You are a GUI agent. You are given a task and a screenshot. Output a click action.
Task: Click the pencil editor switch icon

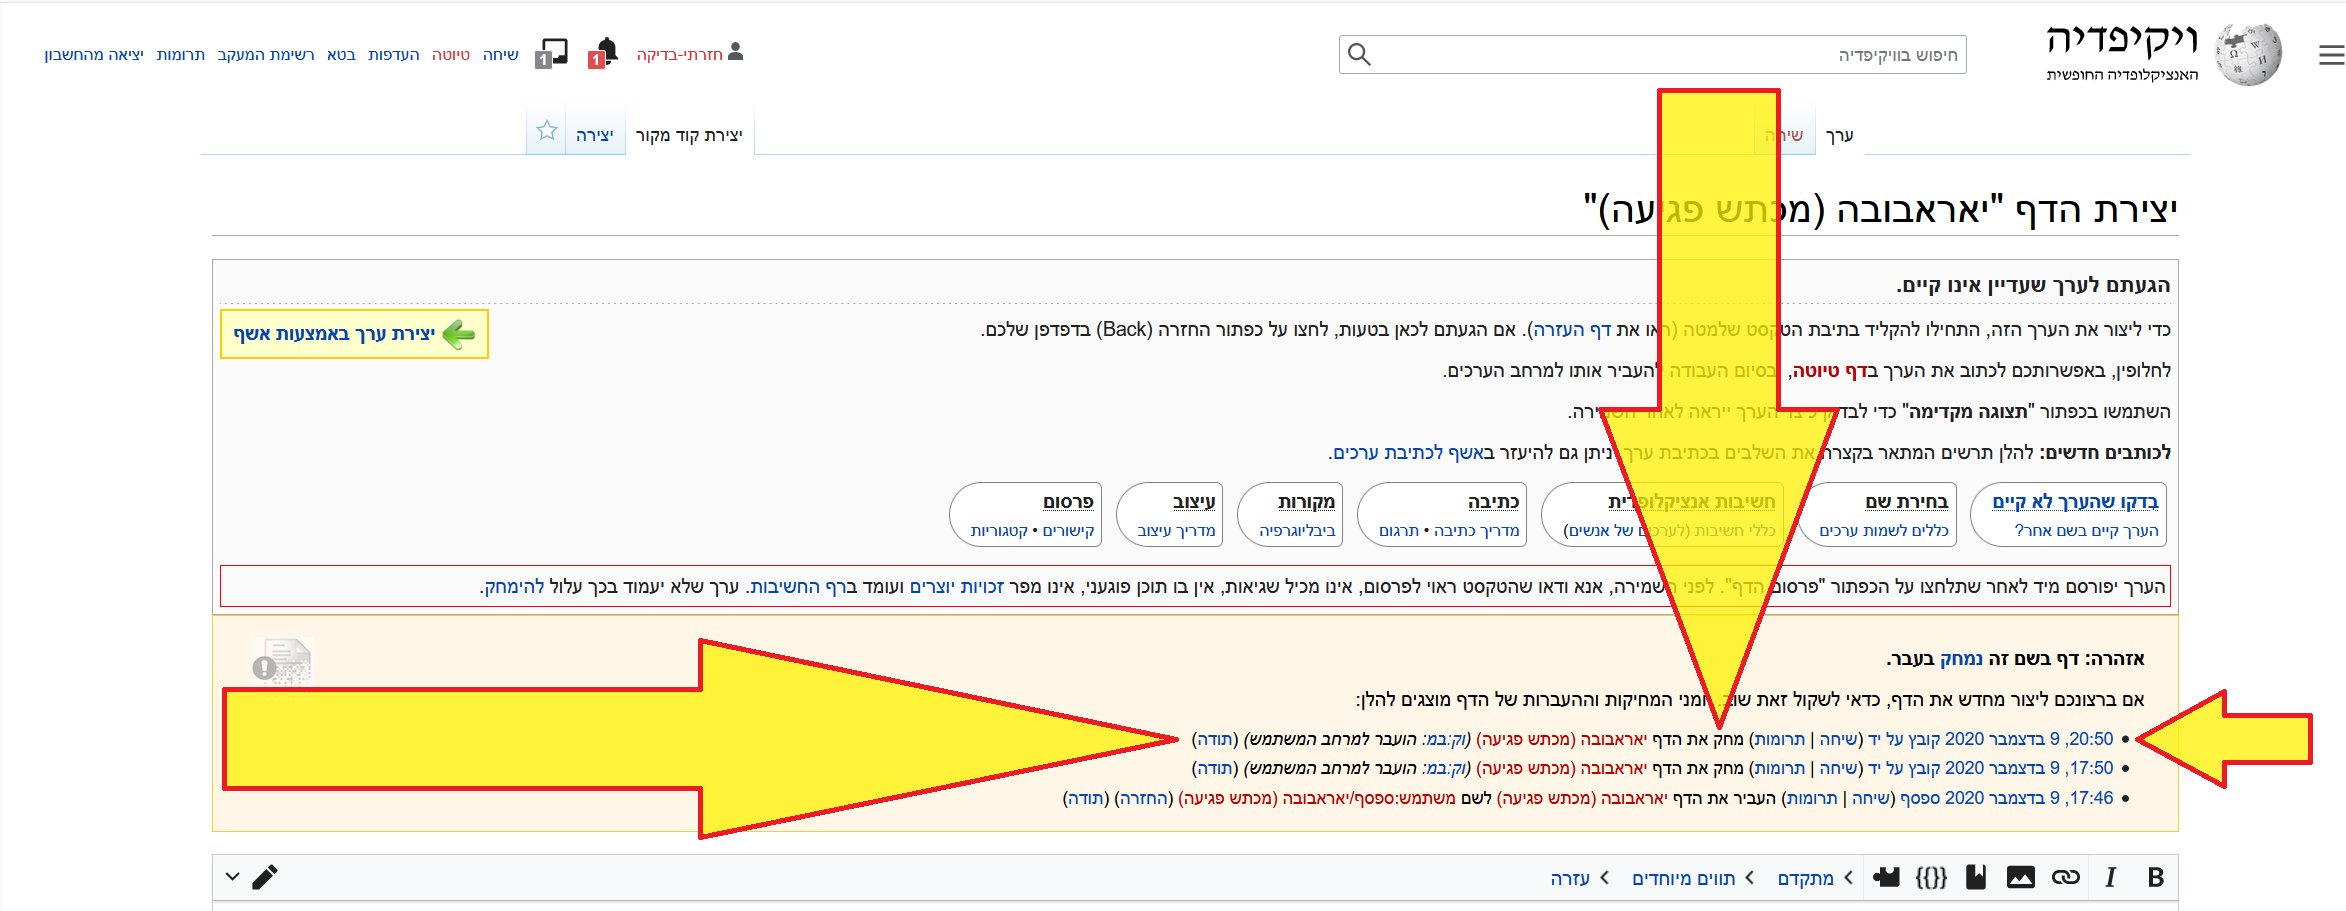pos(265,877)
